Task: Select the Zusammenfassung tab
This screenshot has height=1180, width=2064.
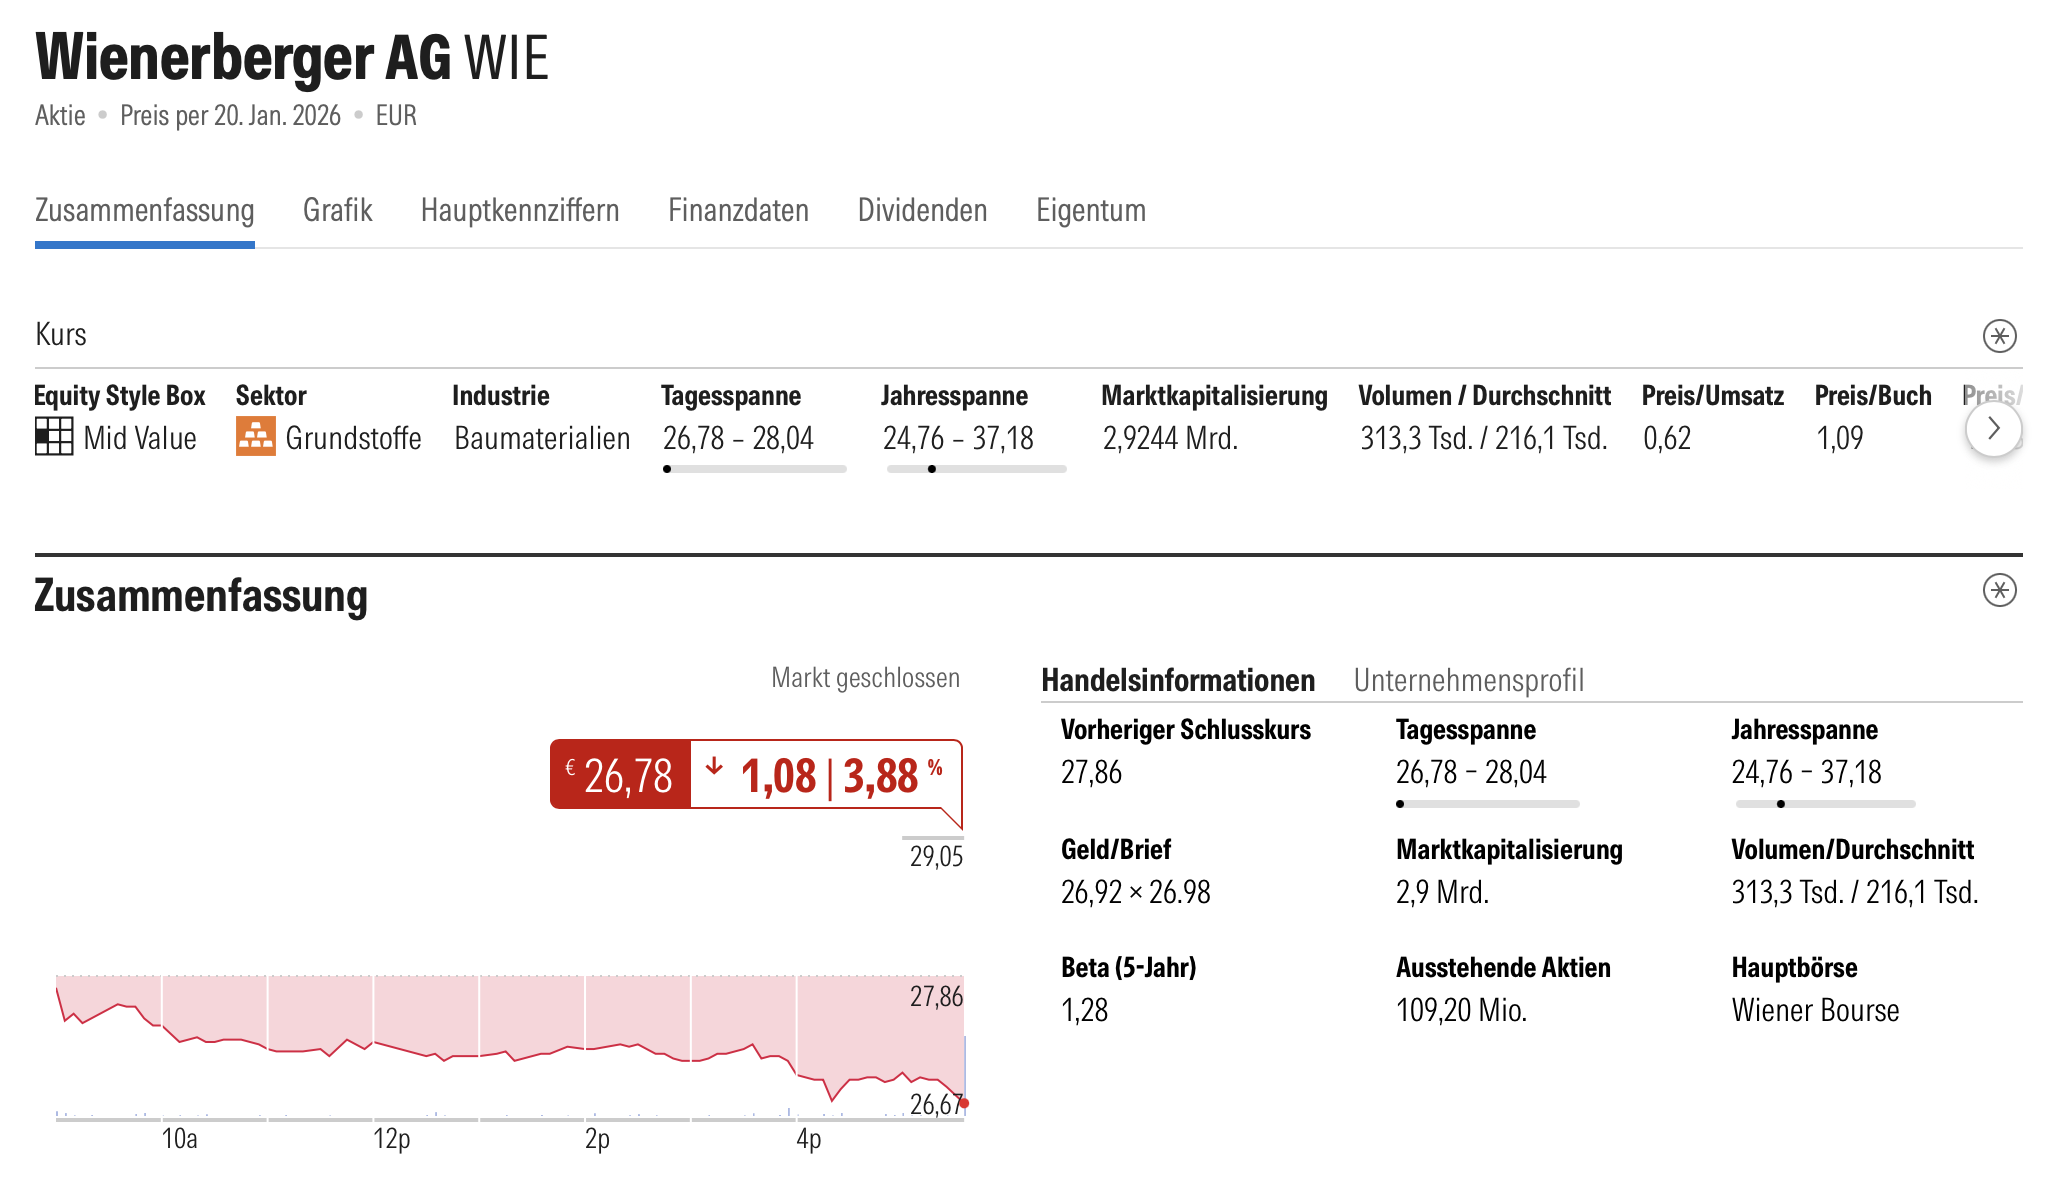Action: pyautogui.click(x=145, y=211)
